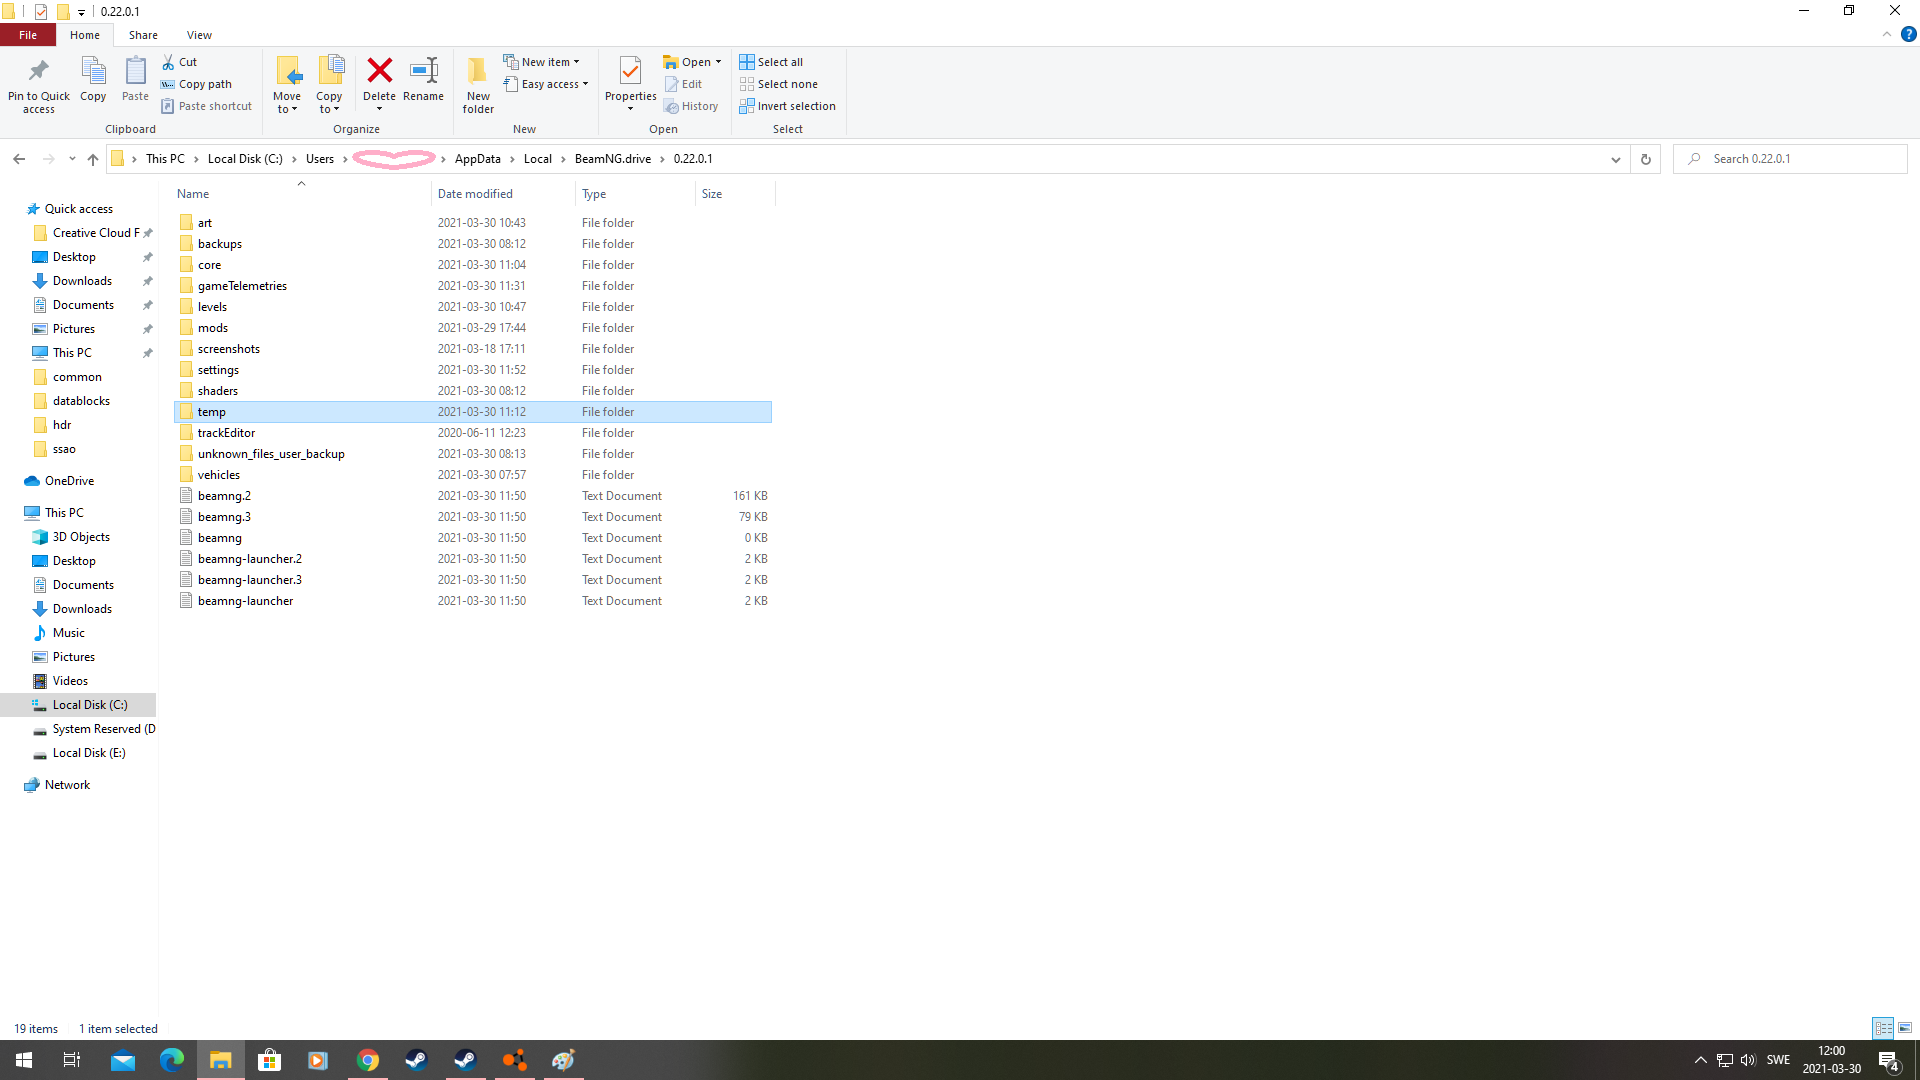Expand address bar history dropdown arrow
Screen dimensions: 1920x1080
pyautogui.click(x=1615, y=159)
